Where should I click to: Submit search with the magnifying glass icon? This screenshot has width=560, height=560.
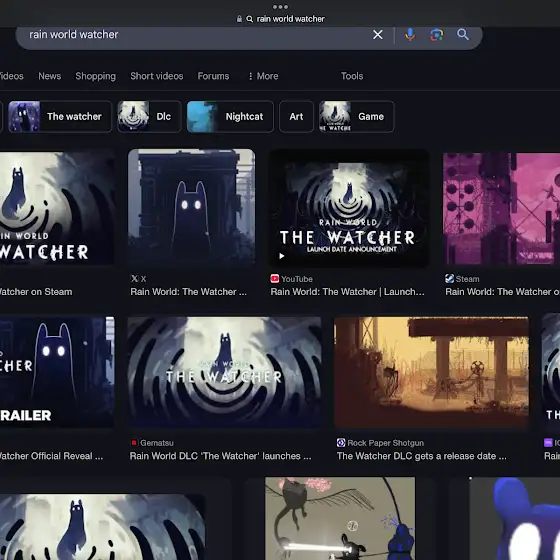[x=463, y=34]
